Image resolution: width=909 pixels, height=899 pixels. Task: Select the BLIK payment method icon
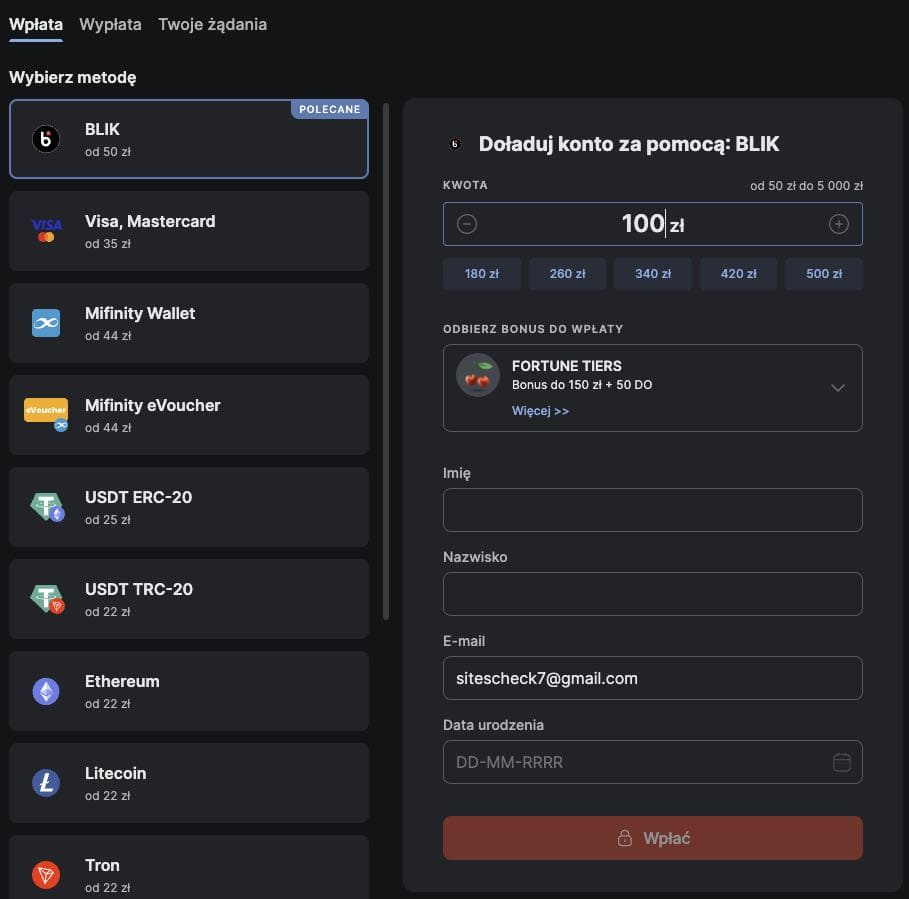click(x=46, y=139)
